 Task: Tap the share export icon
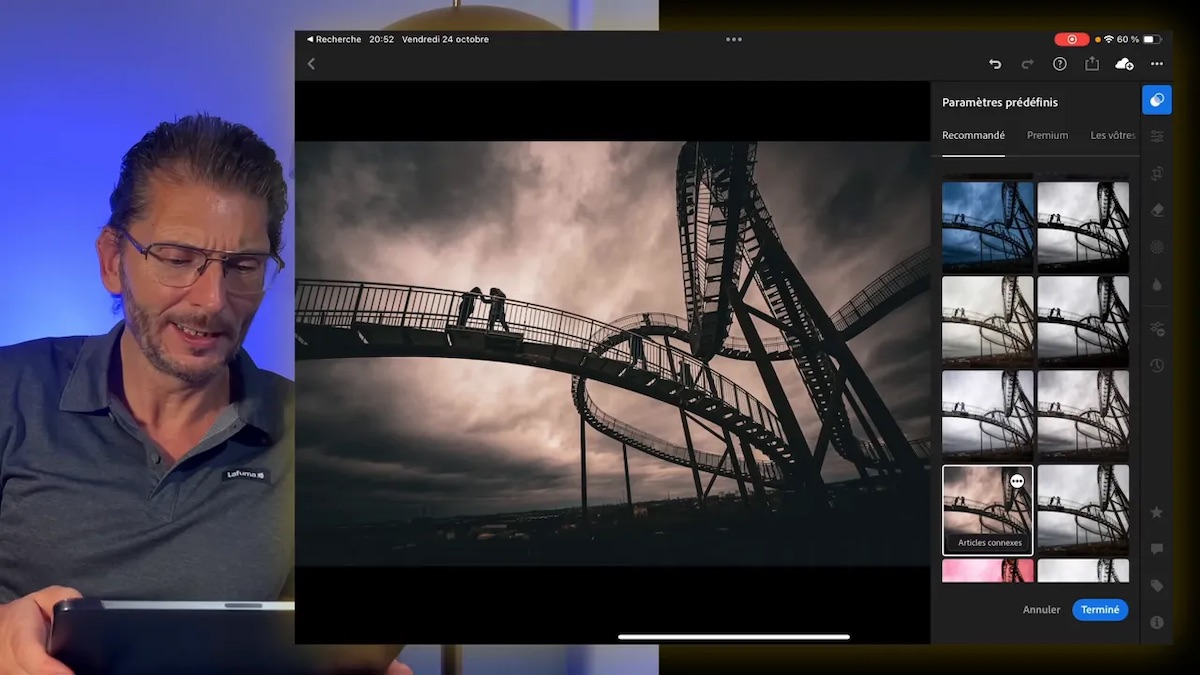[x=1092, y=64]
